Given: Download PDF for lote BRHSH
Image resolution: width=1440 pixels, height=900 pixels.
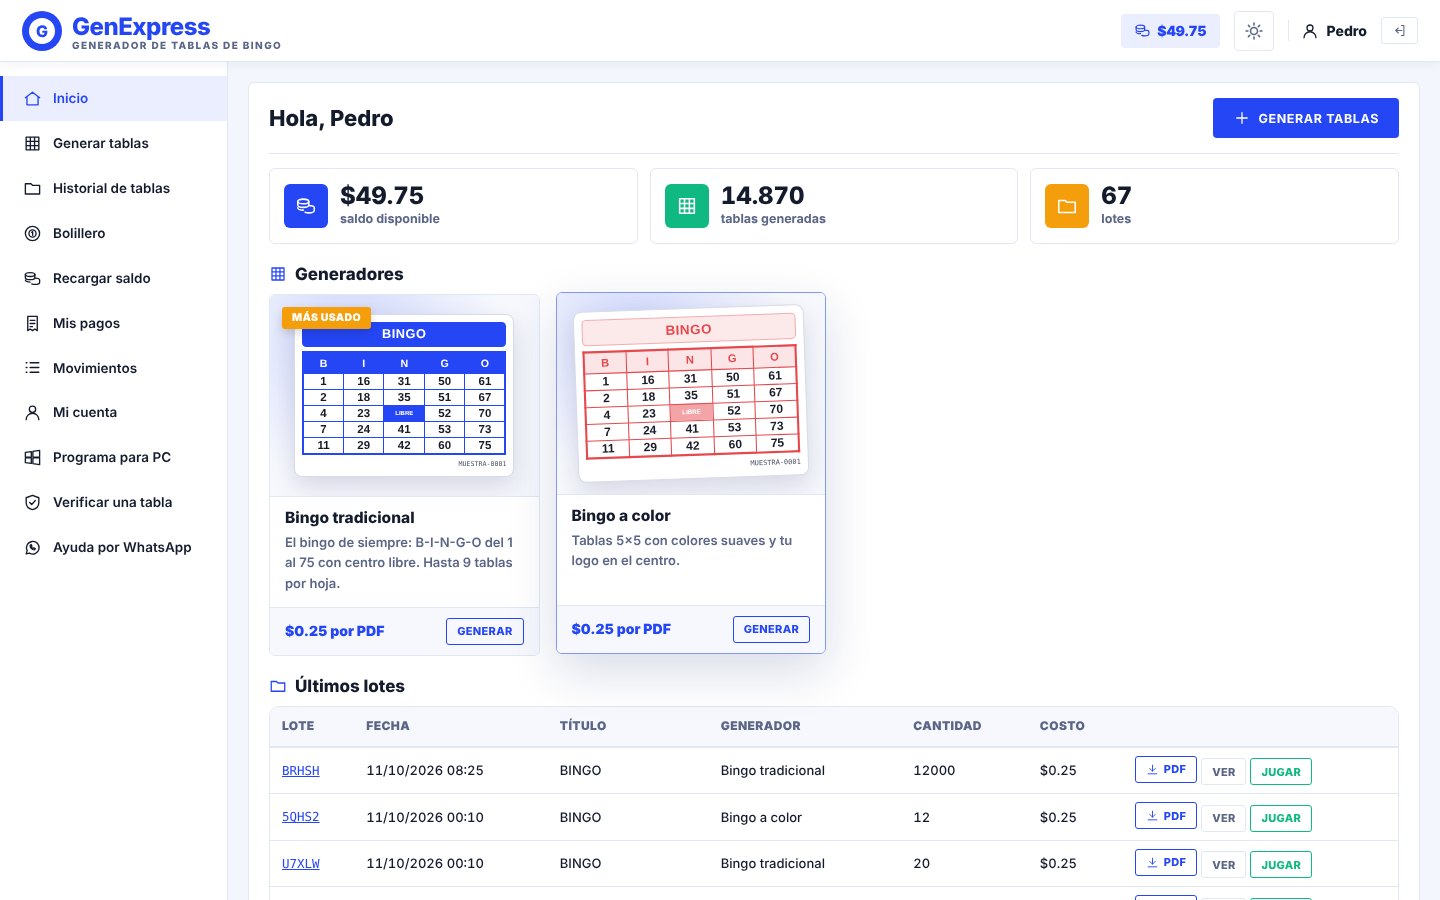Looking at the screenshot, I should (1166, 770).
